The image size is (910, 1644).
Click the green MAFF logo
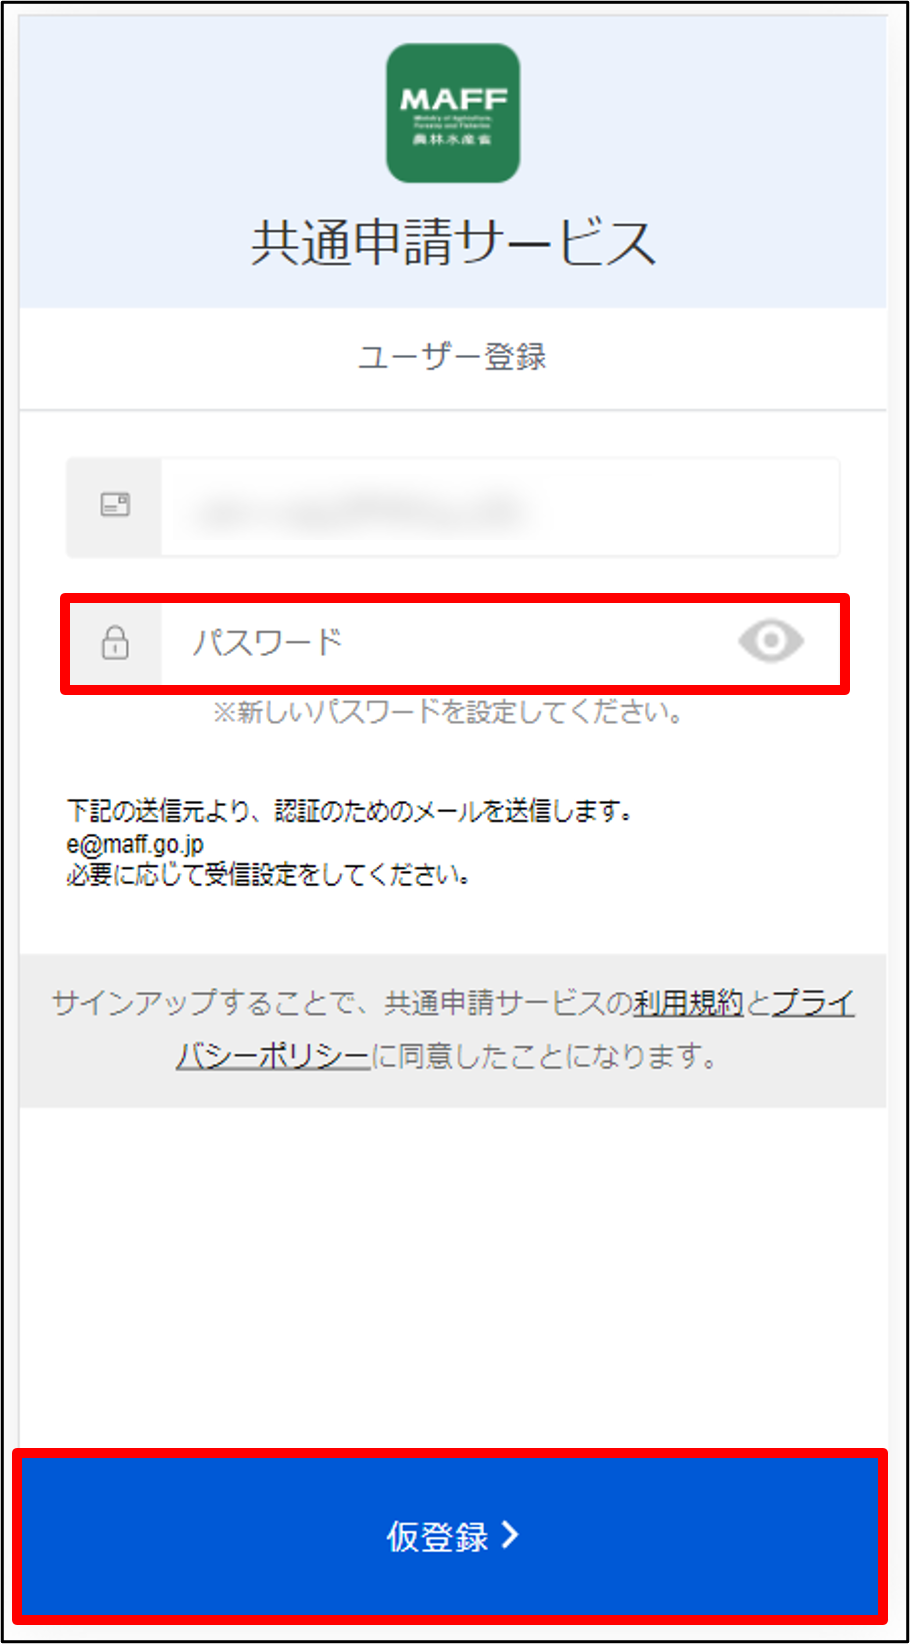pyautogui.click(x=453, y=113)
